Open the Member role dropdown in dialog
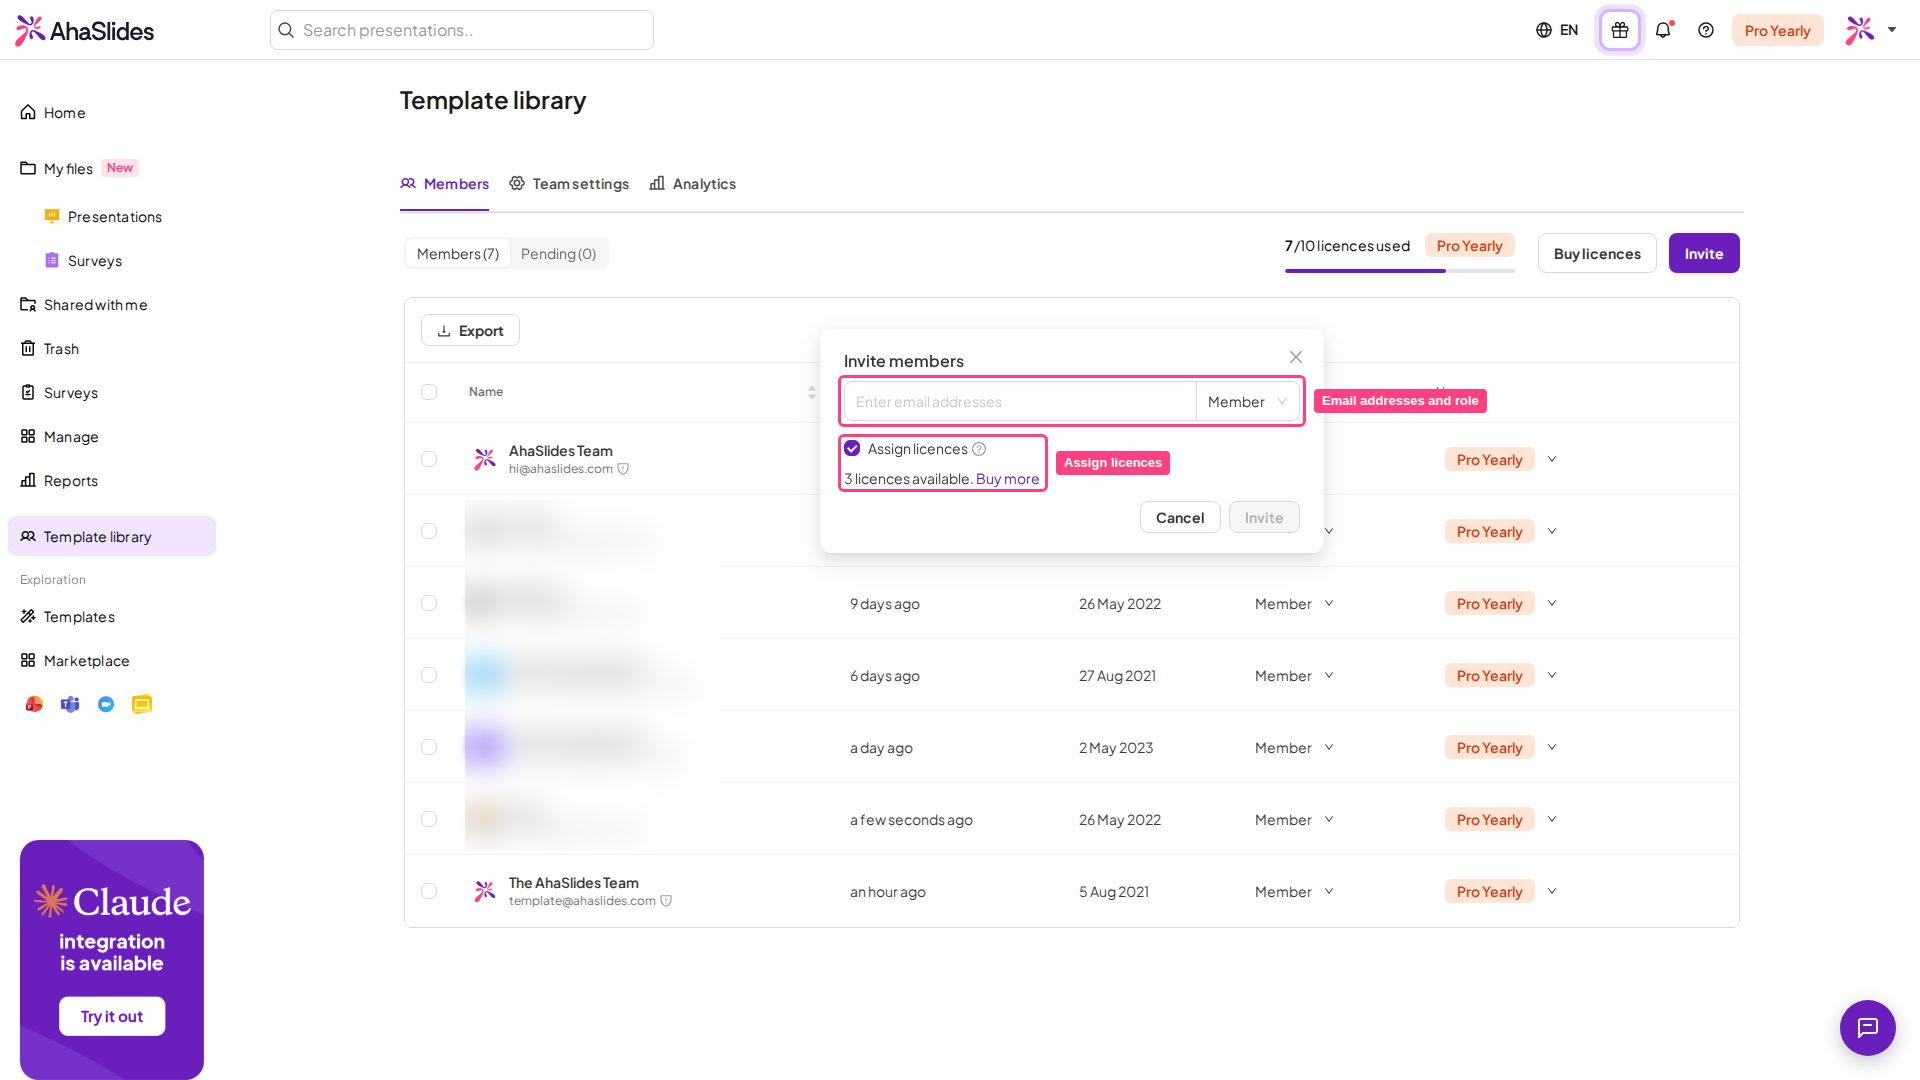 click(1247, 401)
